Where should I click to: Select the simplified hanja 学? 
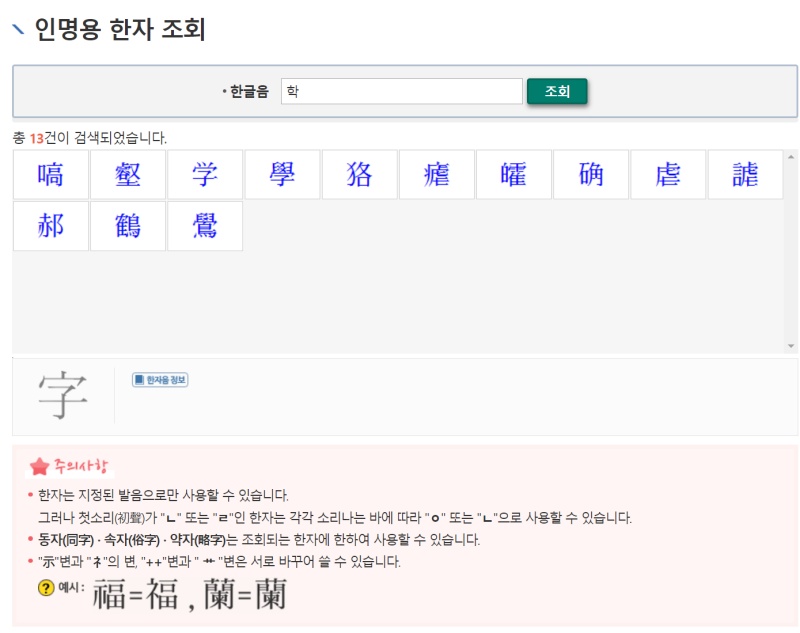click(204, 173)
